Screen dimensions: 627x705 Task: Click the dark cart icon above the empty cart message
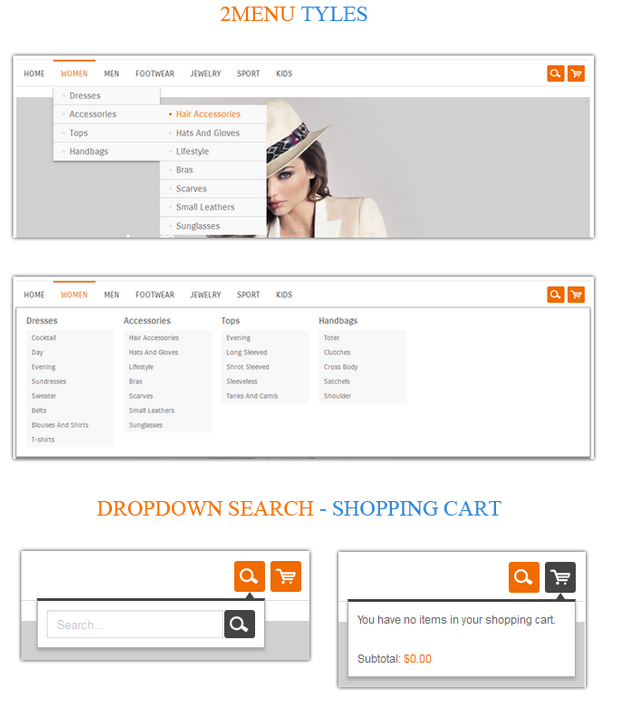tap(560, 577)
